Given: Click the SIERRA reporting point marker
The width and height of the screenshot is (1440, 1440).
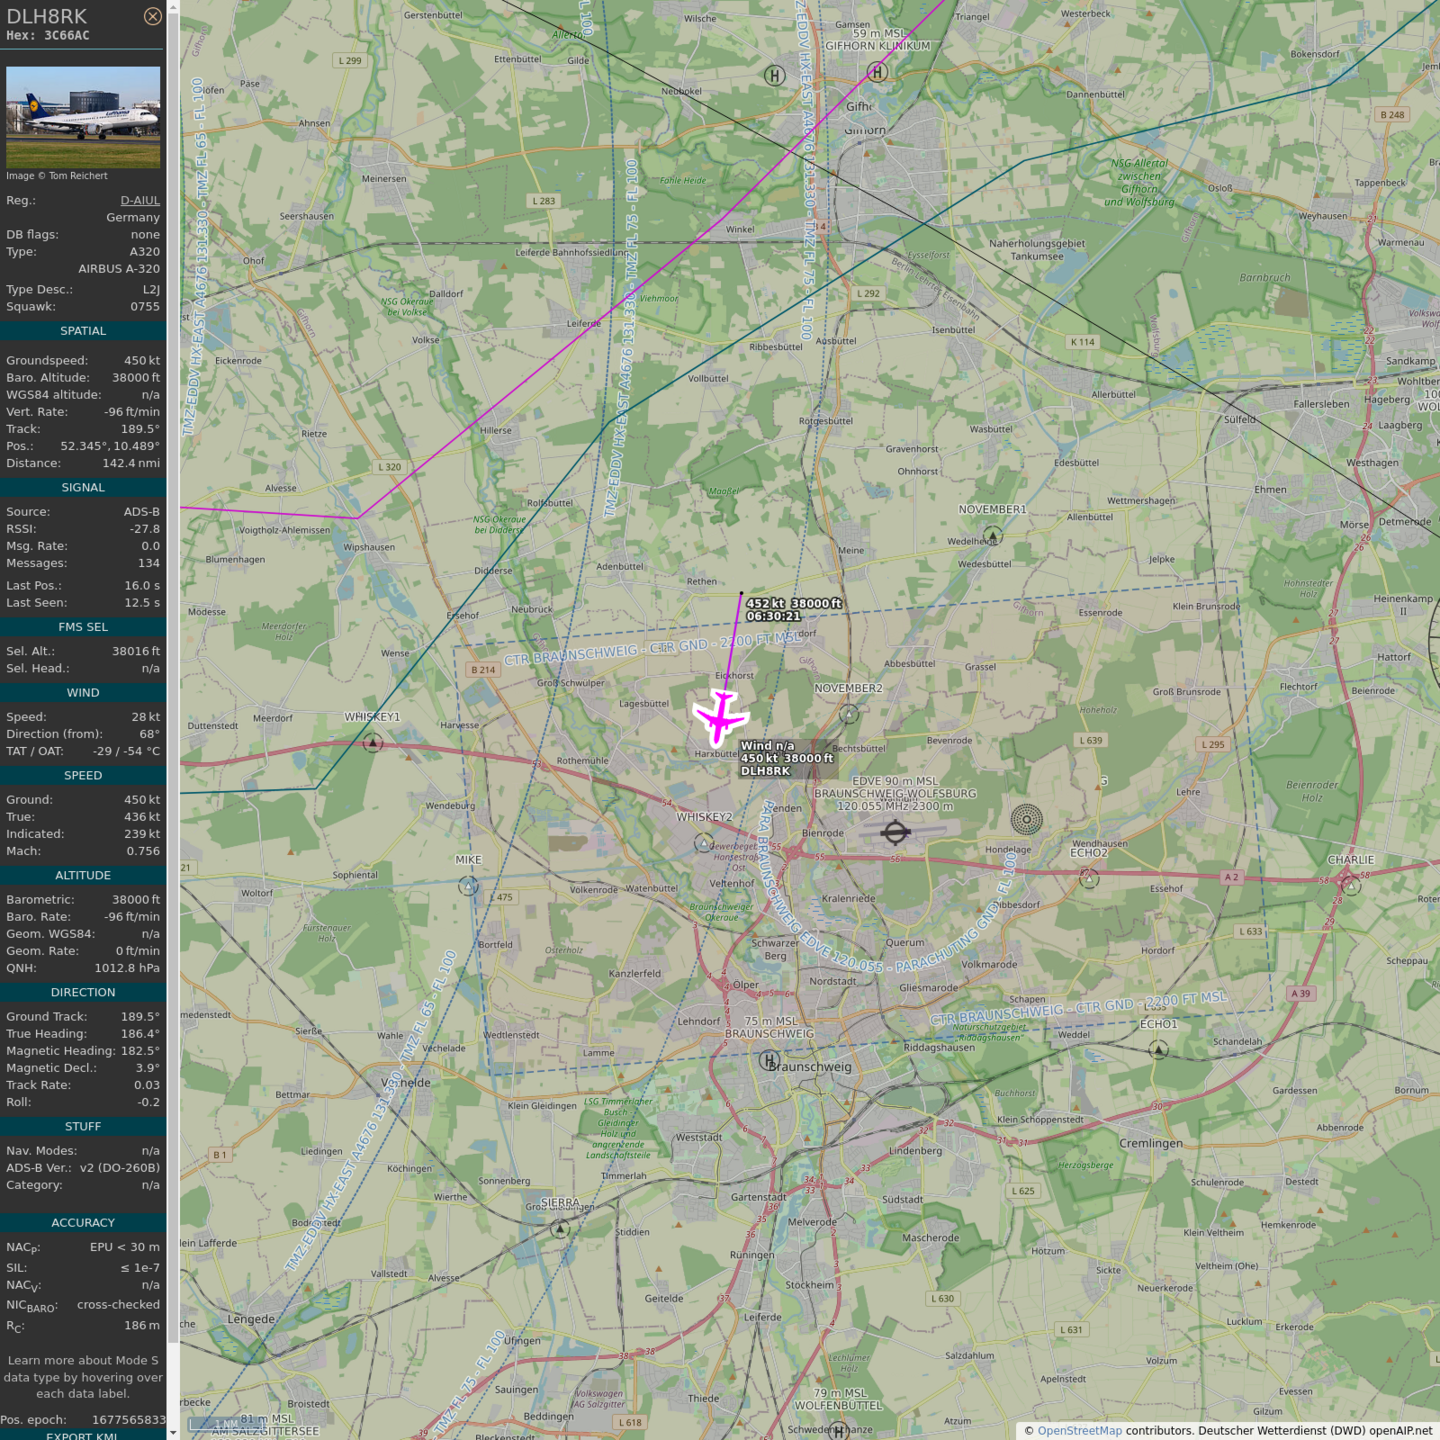Looking at the screenshot, I should point(560,1228).
